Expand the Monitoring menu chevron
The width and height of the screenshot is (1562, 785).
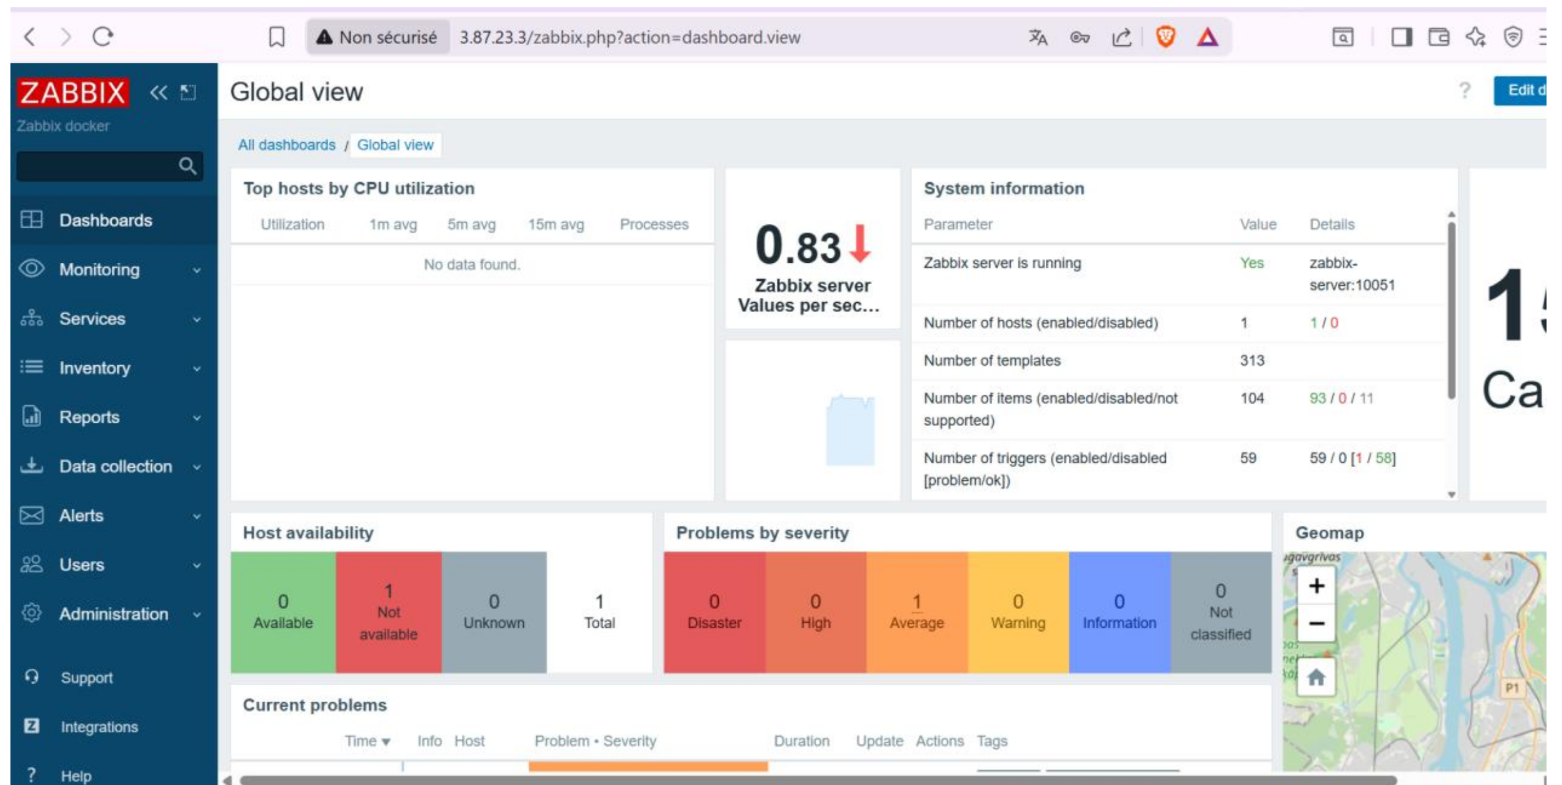(197, 270)
